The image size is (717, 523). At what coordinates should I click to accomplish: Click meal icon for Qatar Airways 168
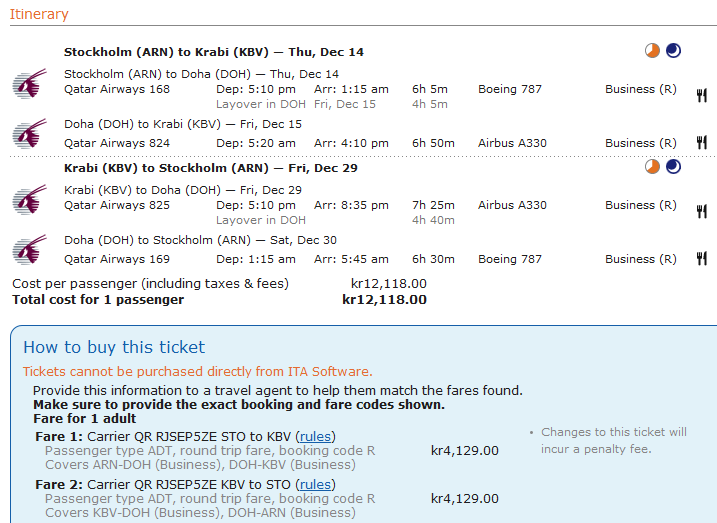coord(702,96)
